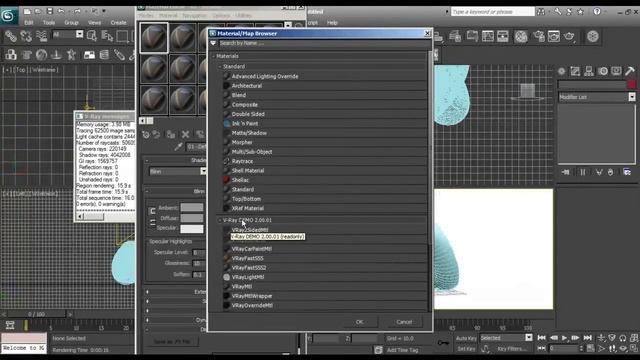The image size is (640, 360).
Task: Open the Views menu
Action: (94, 23)
